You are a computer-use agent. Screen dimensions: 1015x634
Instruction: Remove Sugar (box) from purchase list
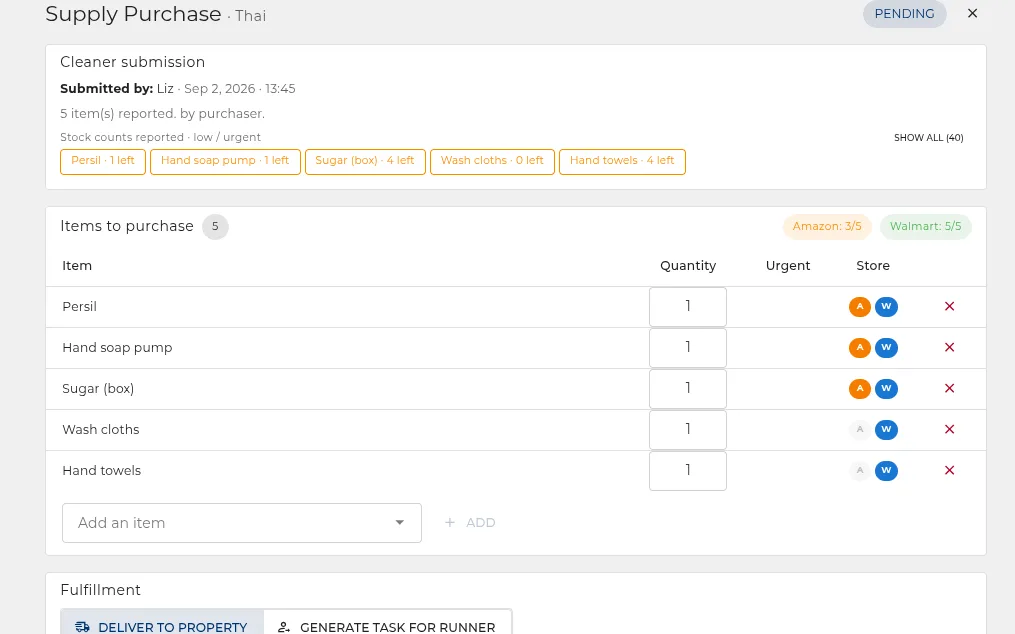[949, 389]
